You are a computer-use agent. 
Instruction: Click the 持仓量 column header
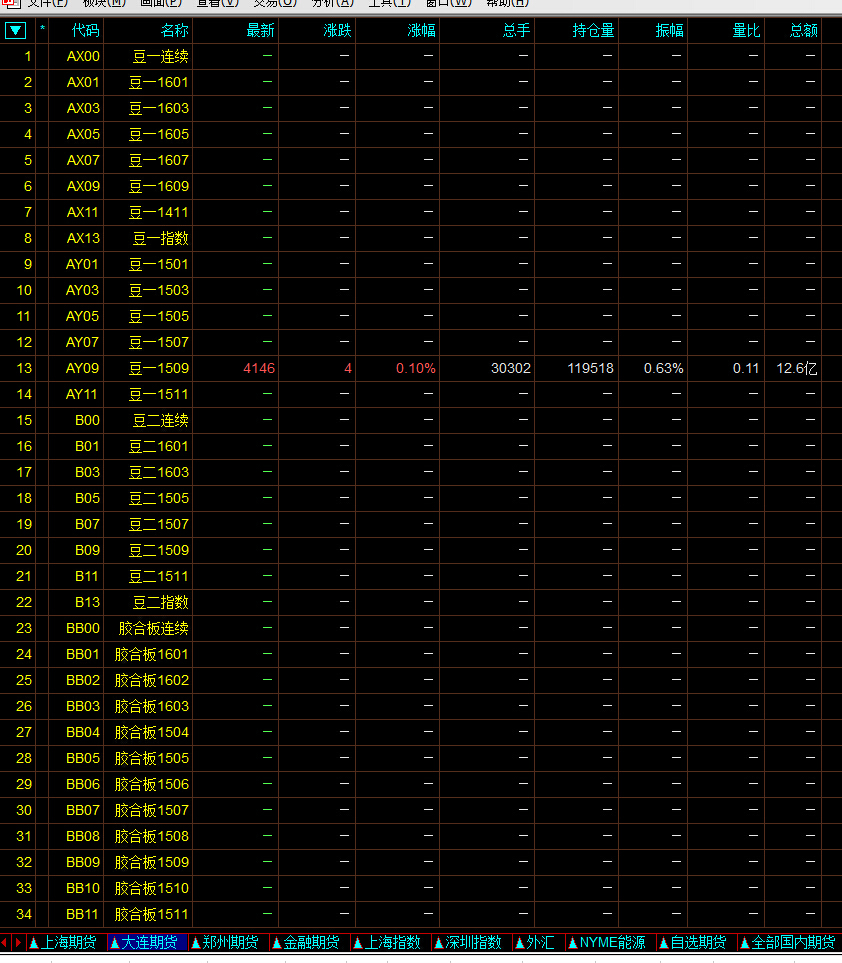tap(593, 30)
